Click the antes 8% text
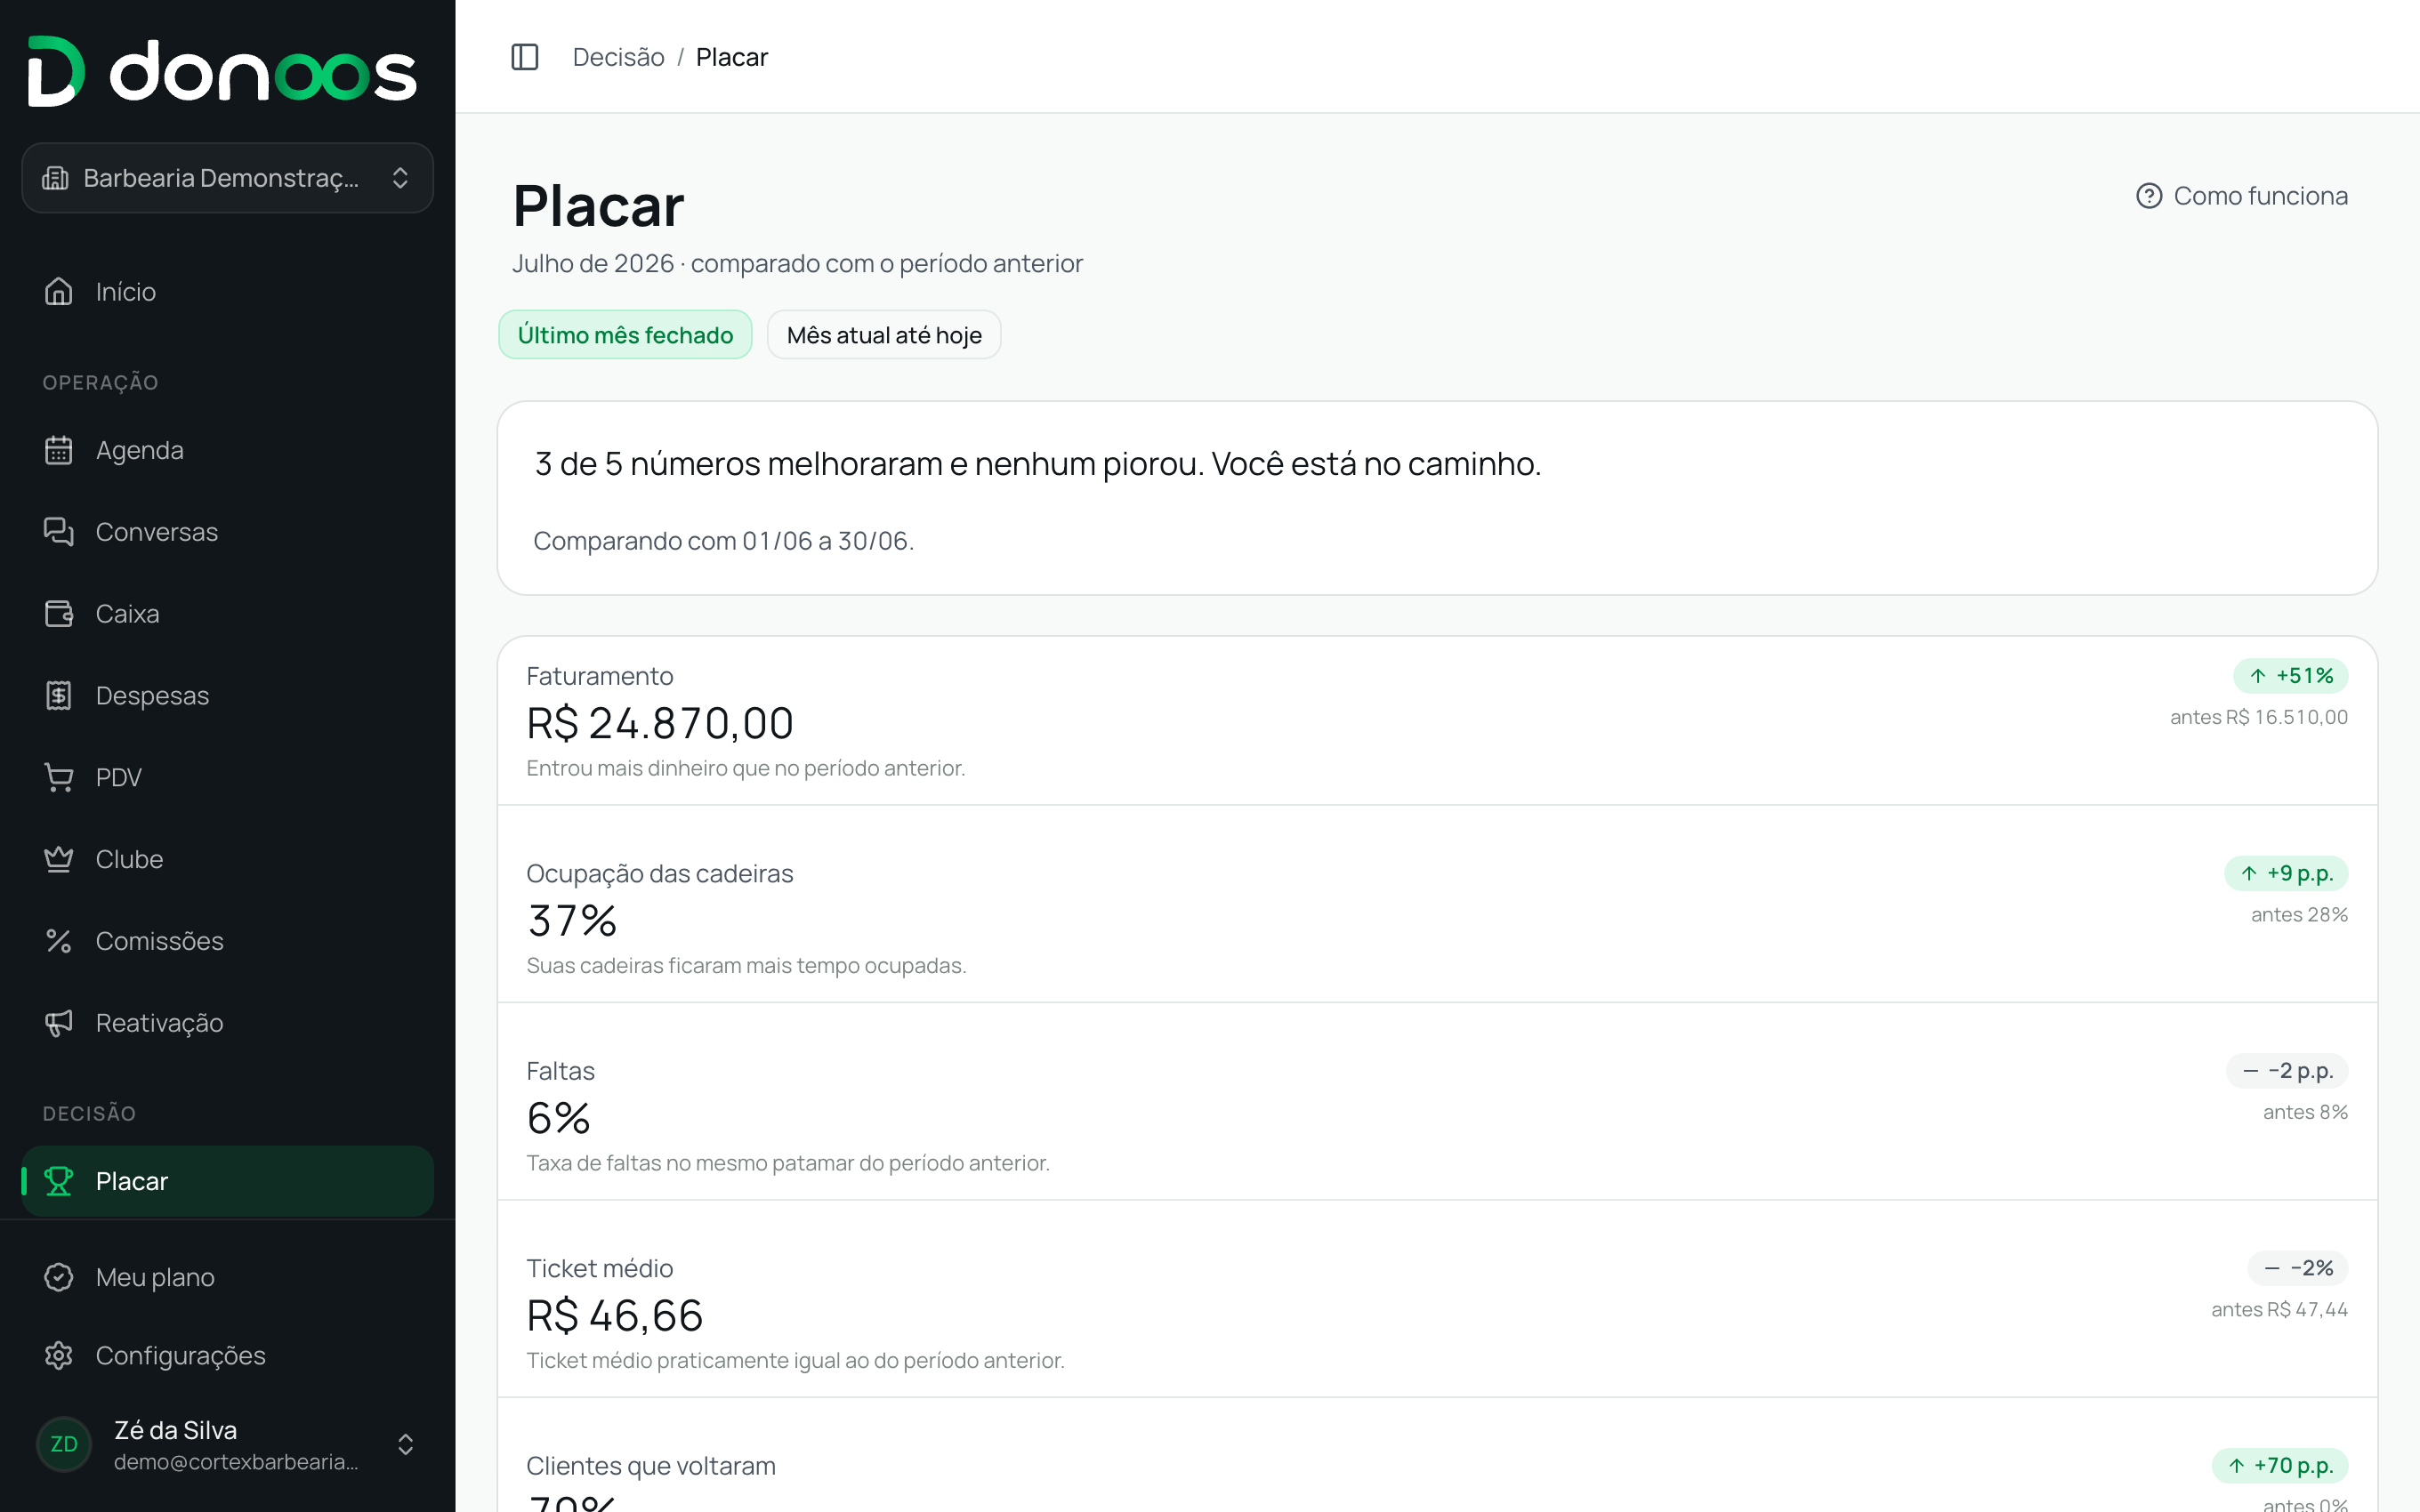This screenshot has height=1512, width=2420. coord(2305,1112)
